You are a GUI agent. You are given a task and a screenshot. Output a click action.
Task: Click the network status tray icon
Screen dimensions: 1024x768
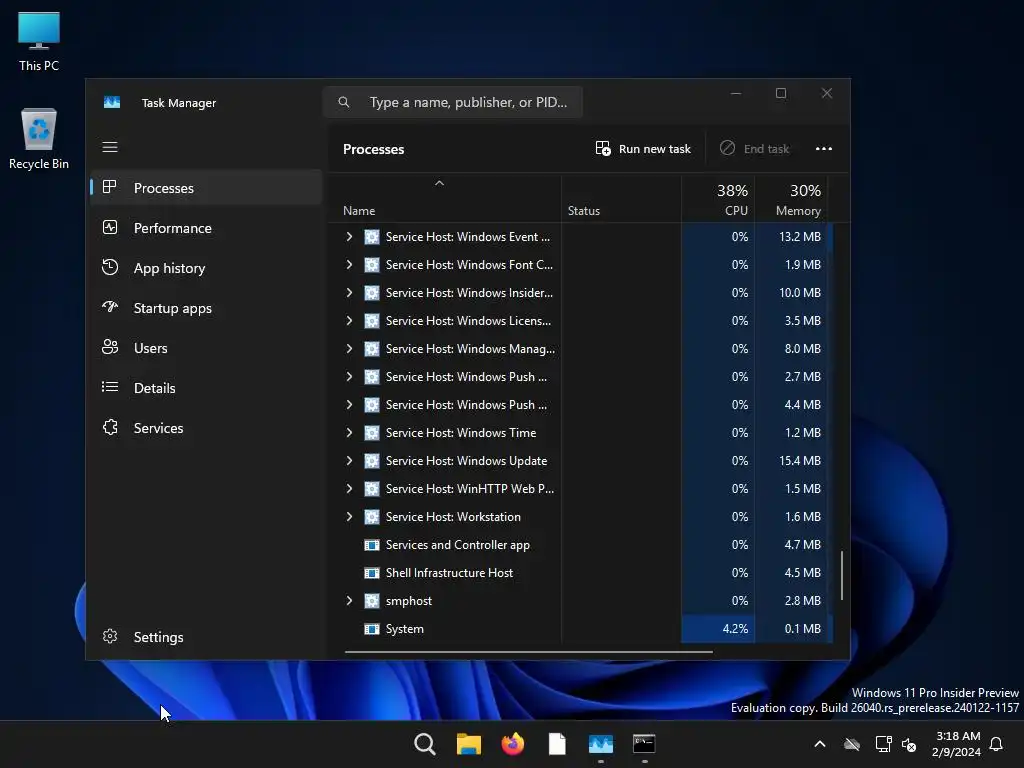(x=883, y=744)
